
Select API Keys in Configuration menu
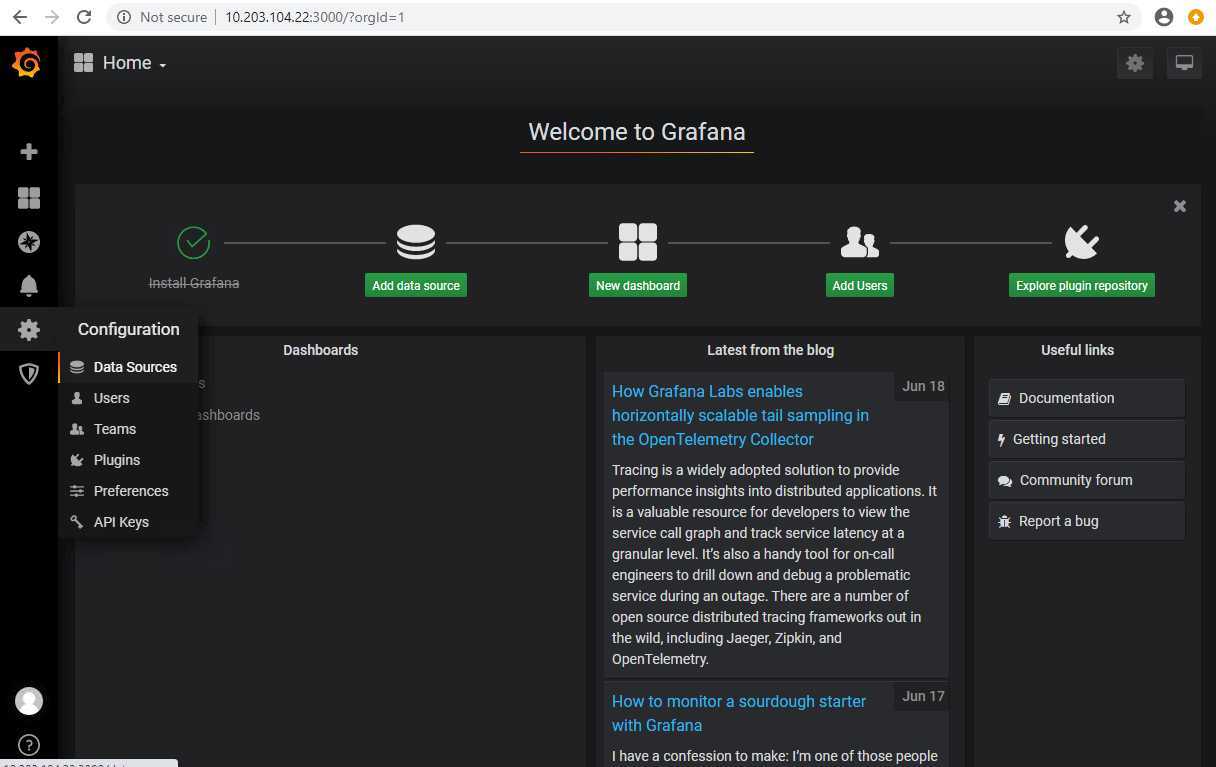click(128, 522)
